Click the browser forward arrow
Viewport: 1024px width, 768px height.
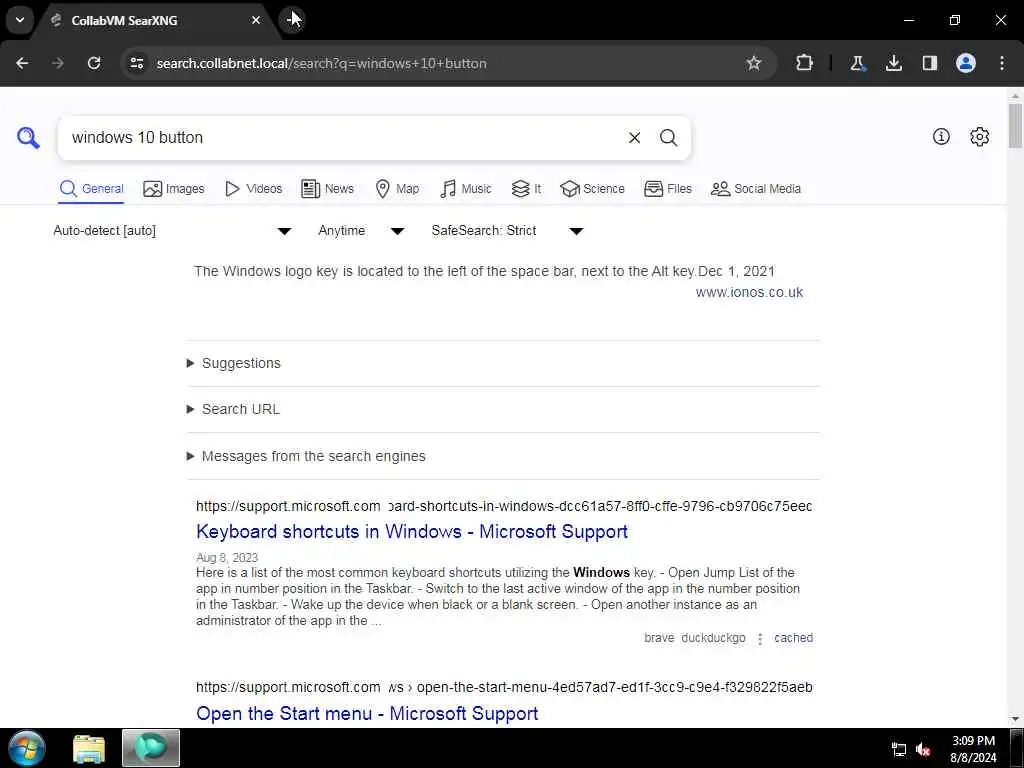pos(57,63)
